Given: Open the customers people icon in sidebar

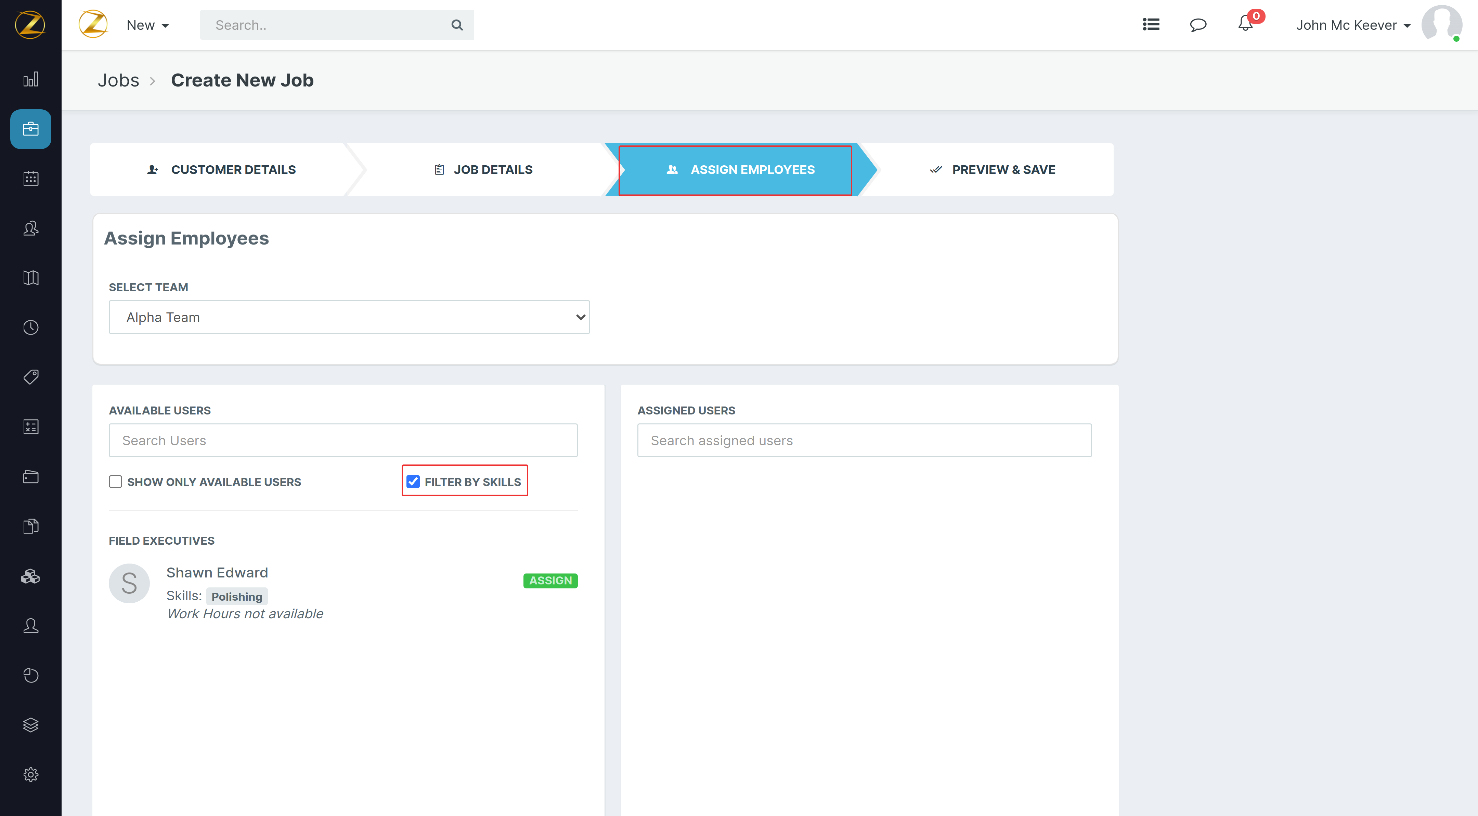Looking at the screenshot, I should (x=31, y=228).
